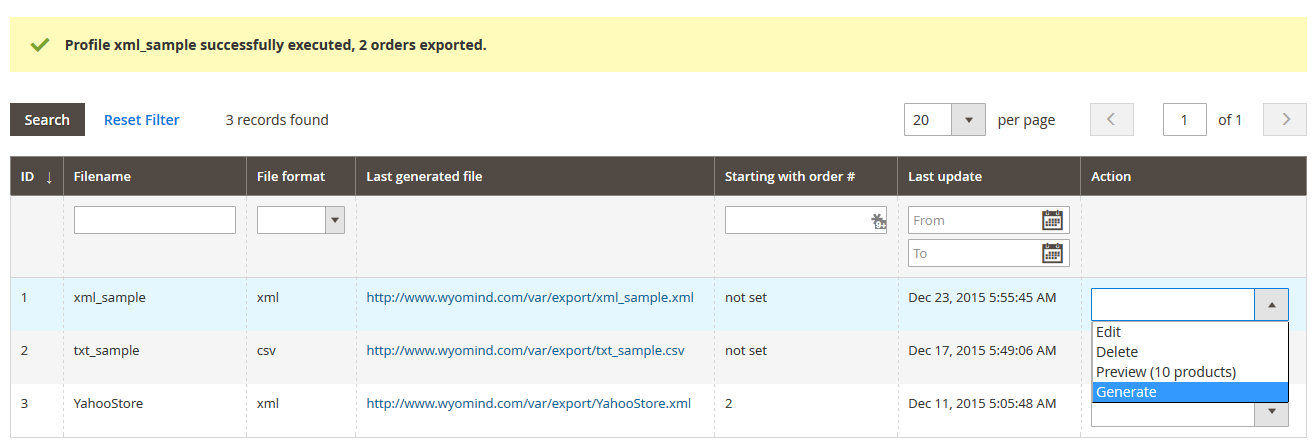Open the txt_sample.csv generated file link
Screen dimensions: 1316x447
pos(525,350)
